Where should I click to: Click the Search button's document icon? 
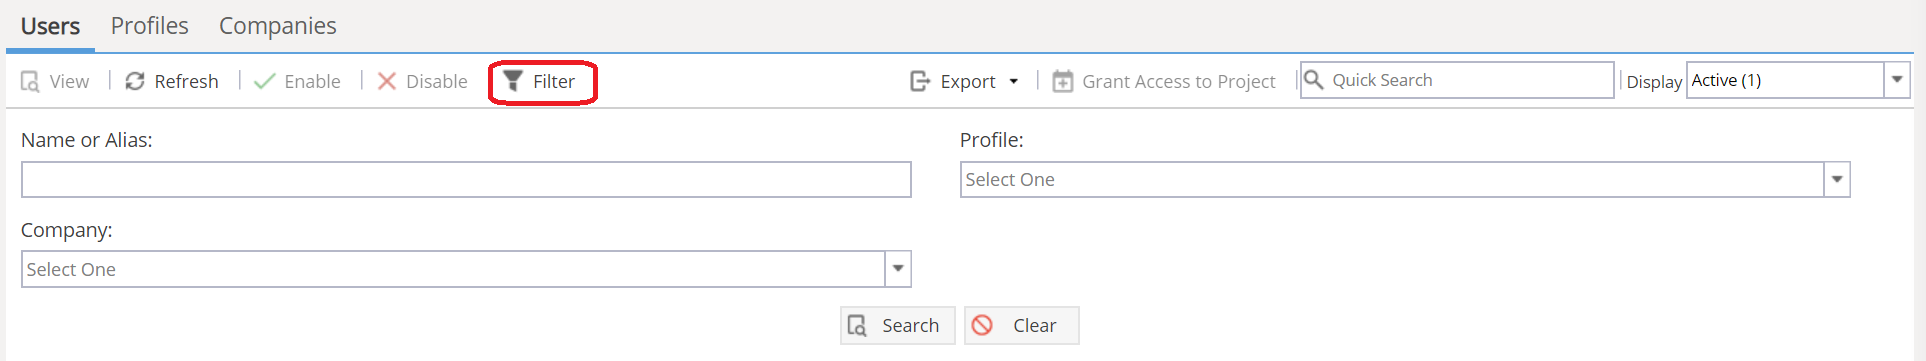857,325
